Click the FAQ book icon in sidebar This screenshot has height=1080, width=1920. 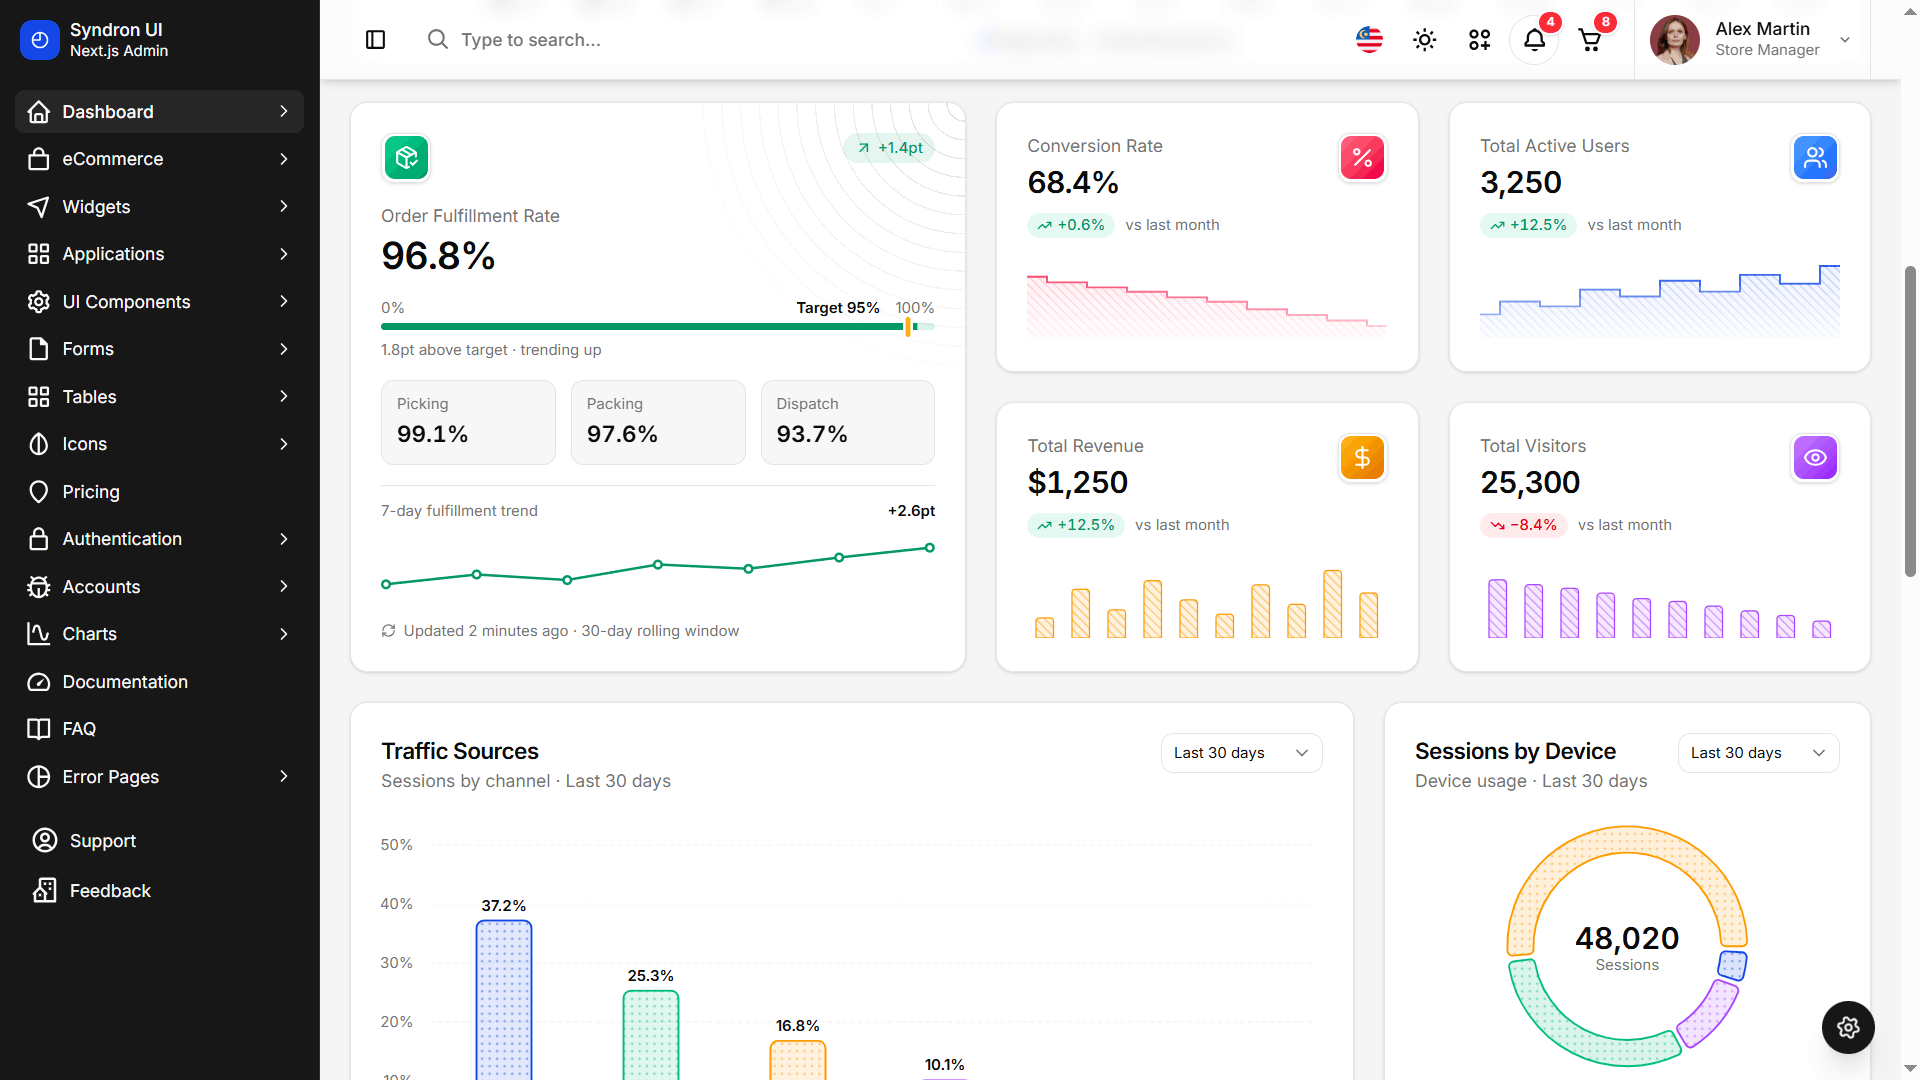[38, 729]
